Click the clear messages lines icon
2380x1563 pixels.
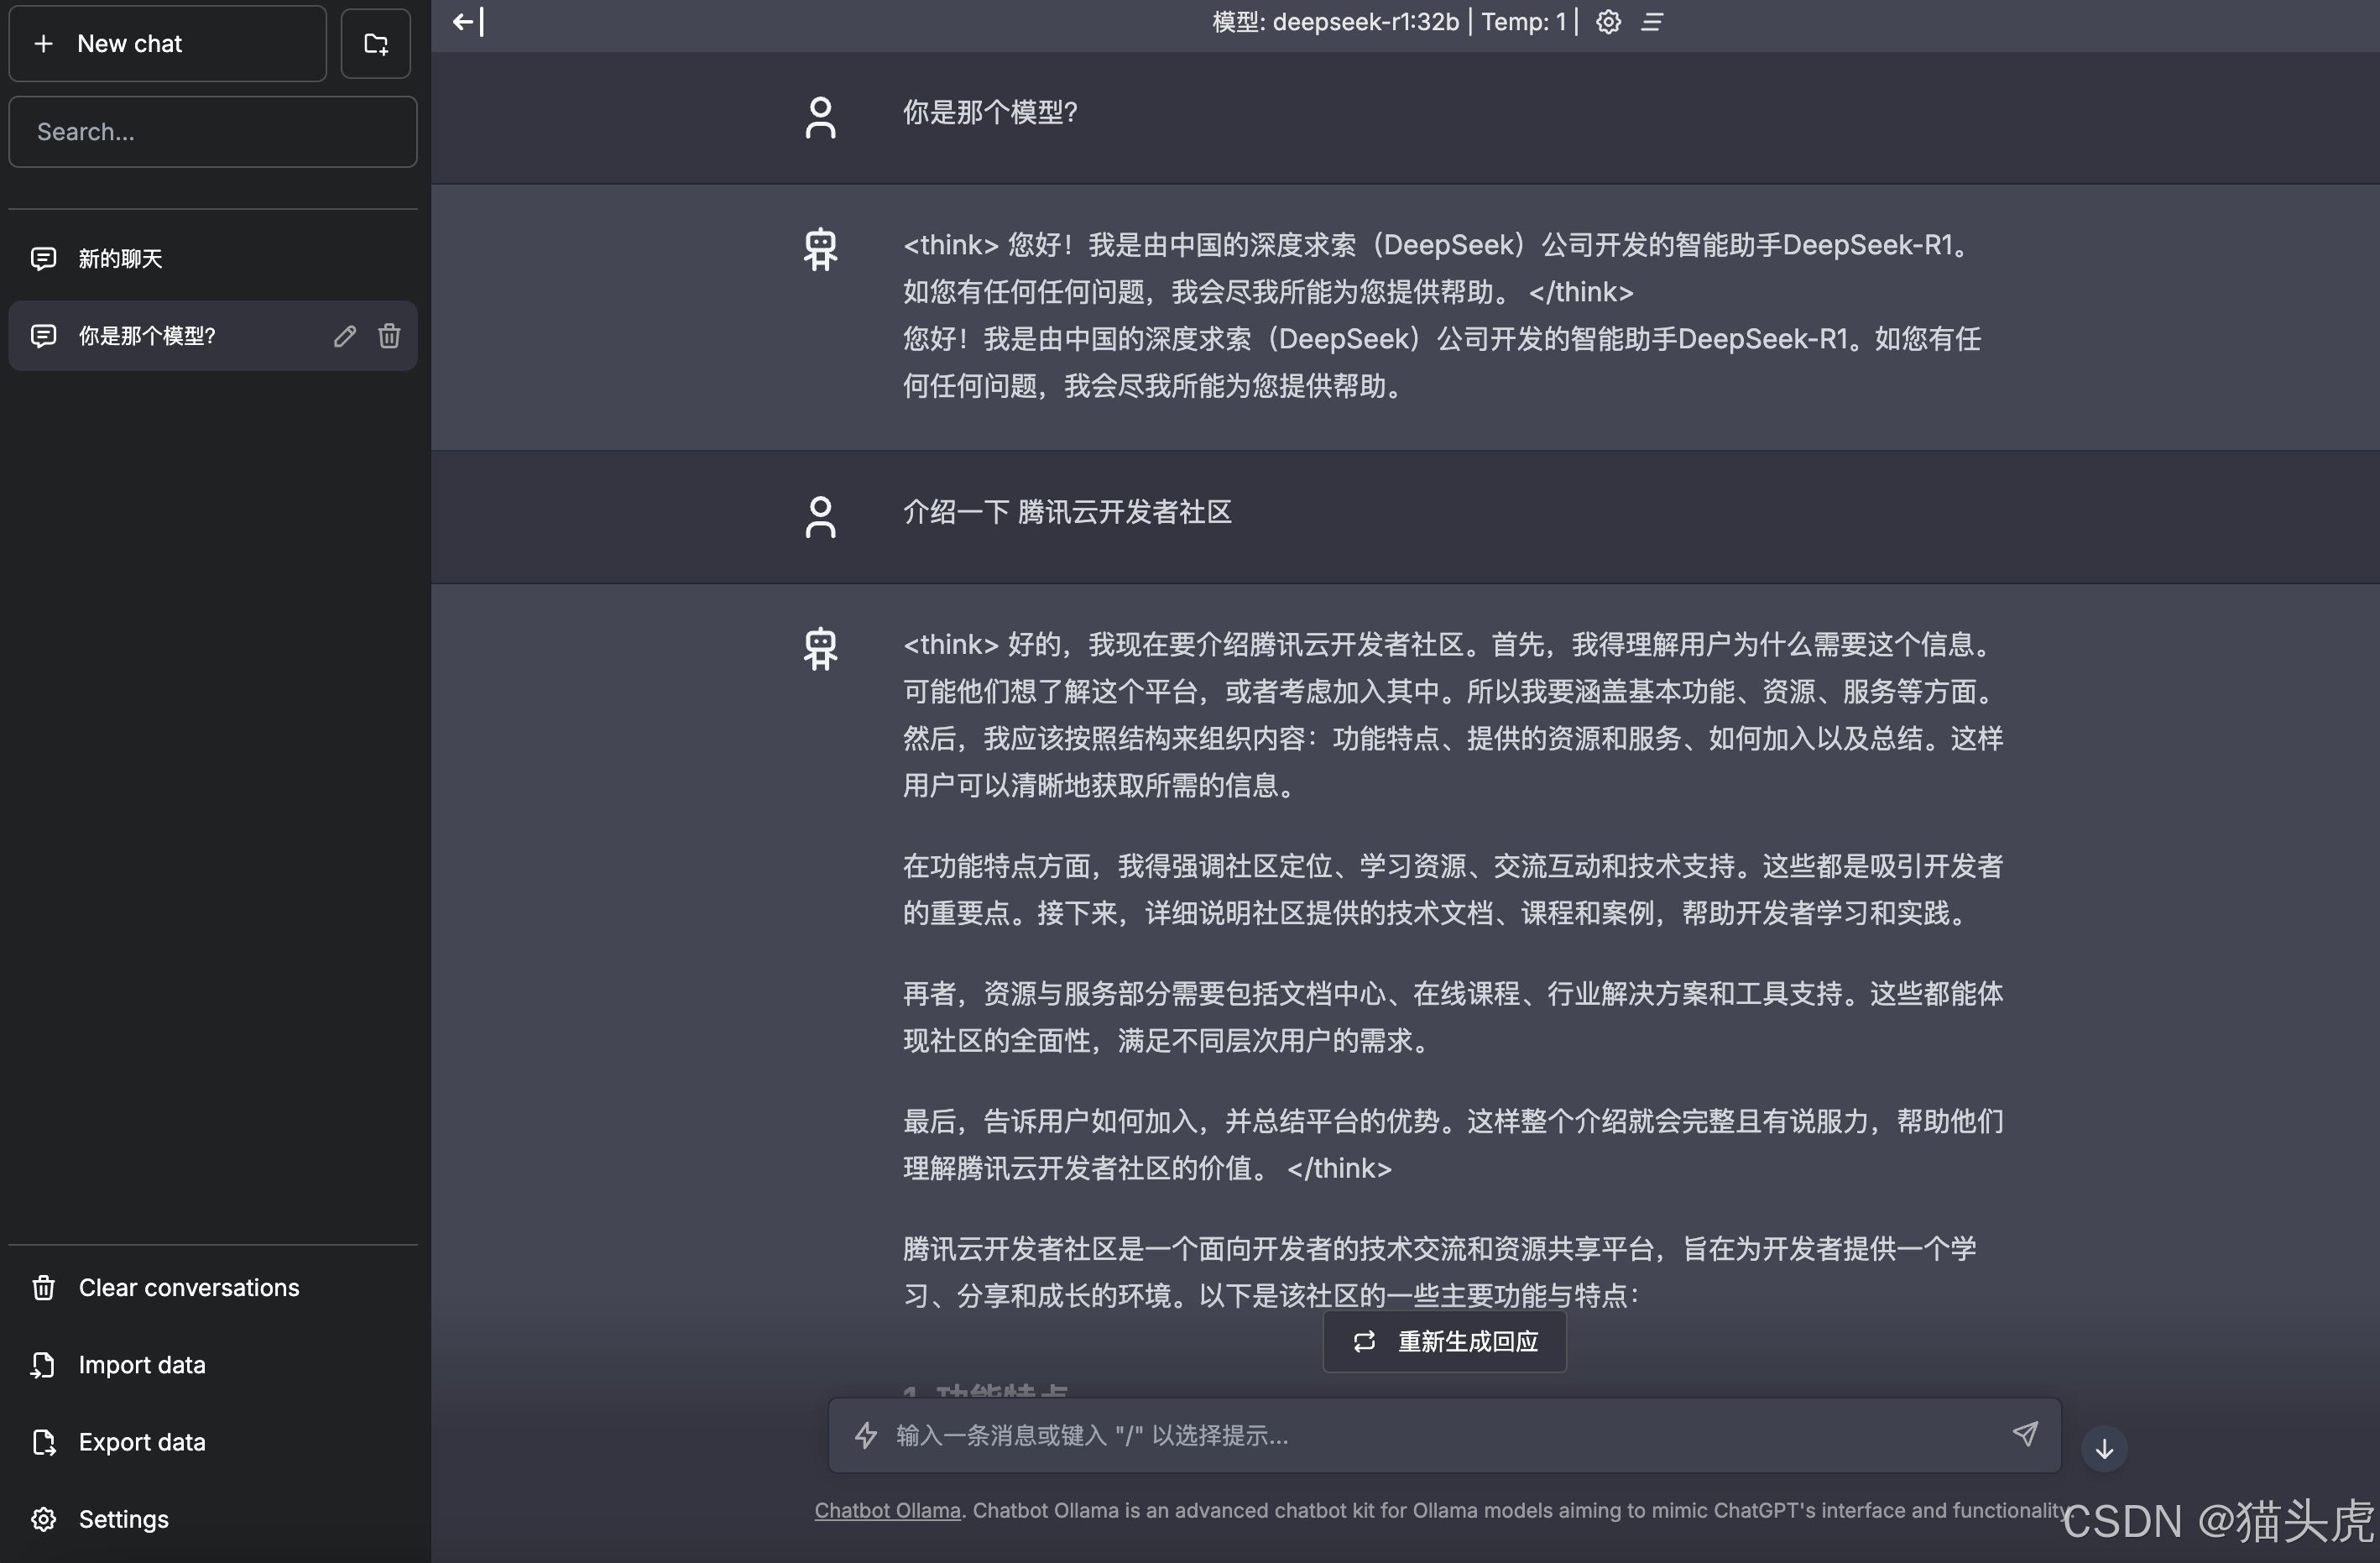point(1652,22)
